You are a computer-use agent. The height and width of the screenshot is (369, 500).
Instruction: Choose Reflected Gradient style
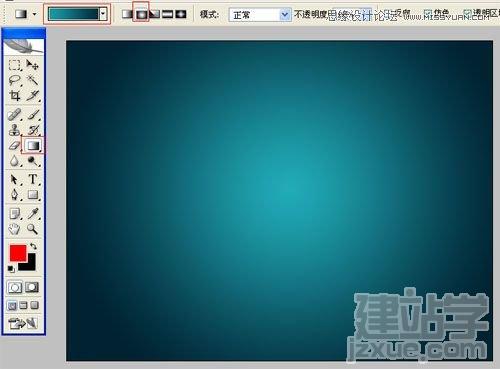tap(168, 14)
